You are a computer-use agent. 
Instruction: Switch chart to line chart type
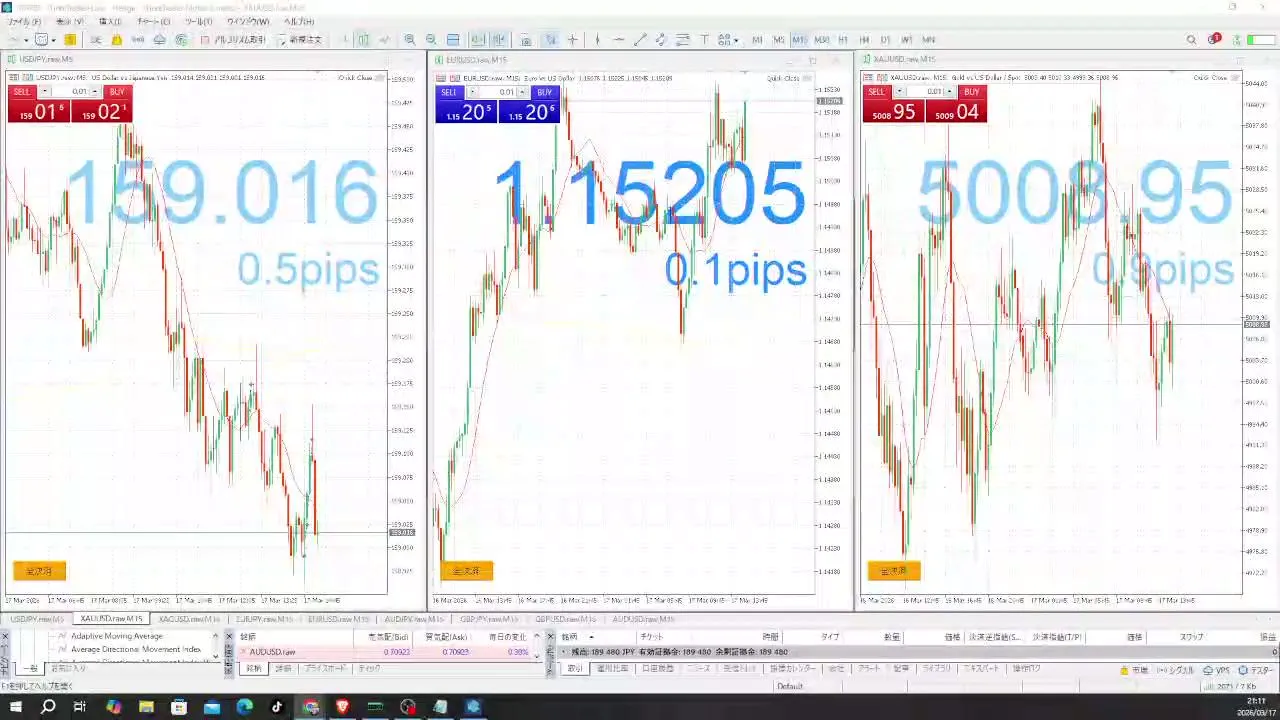tap(385, 40)
